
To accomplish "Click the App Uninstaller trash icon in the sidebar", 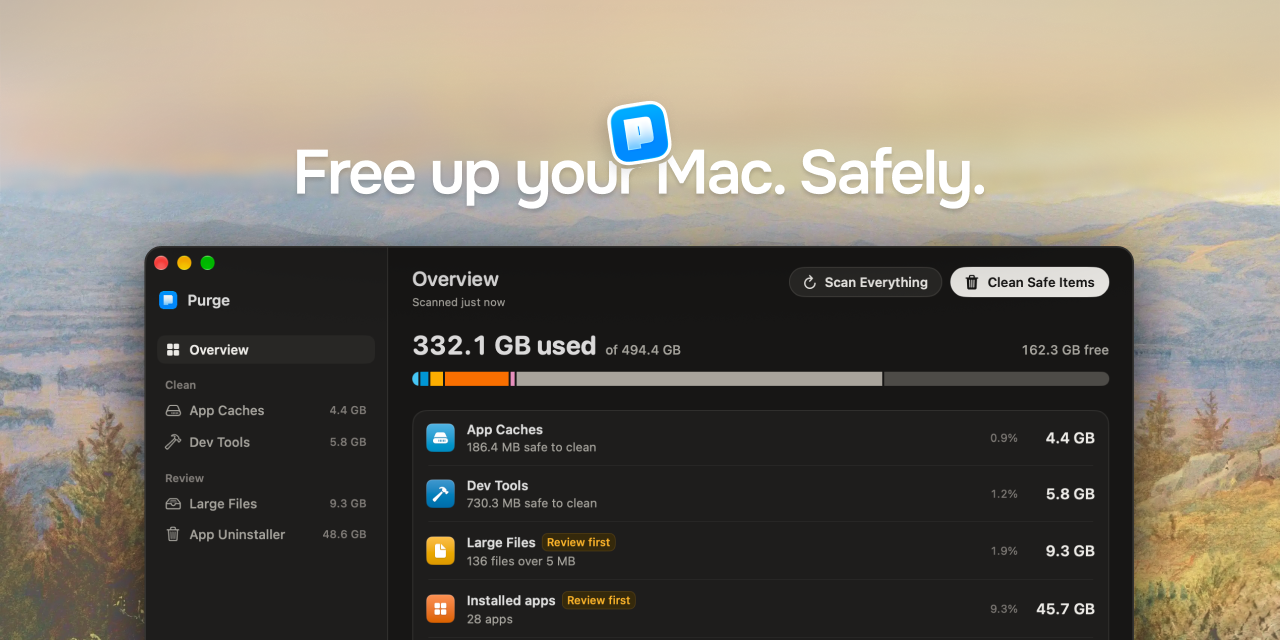I will point(173,535).
